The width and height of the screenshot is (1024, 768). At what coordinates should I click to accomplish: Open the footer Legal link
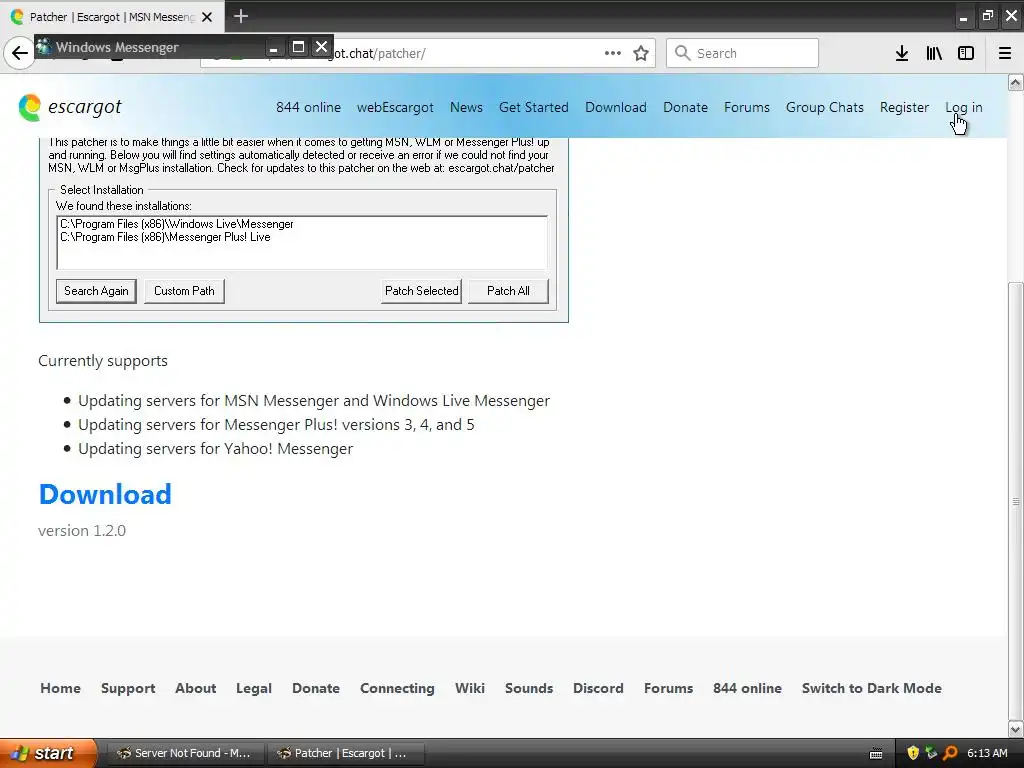253,688
